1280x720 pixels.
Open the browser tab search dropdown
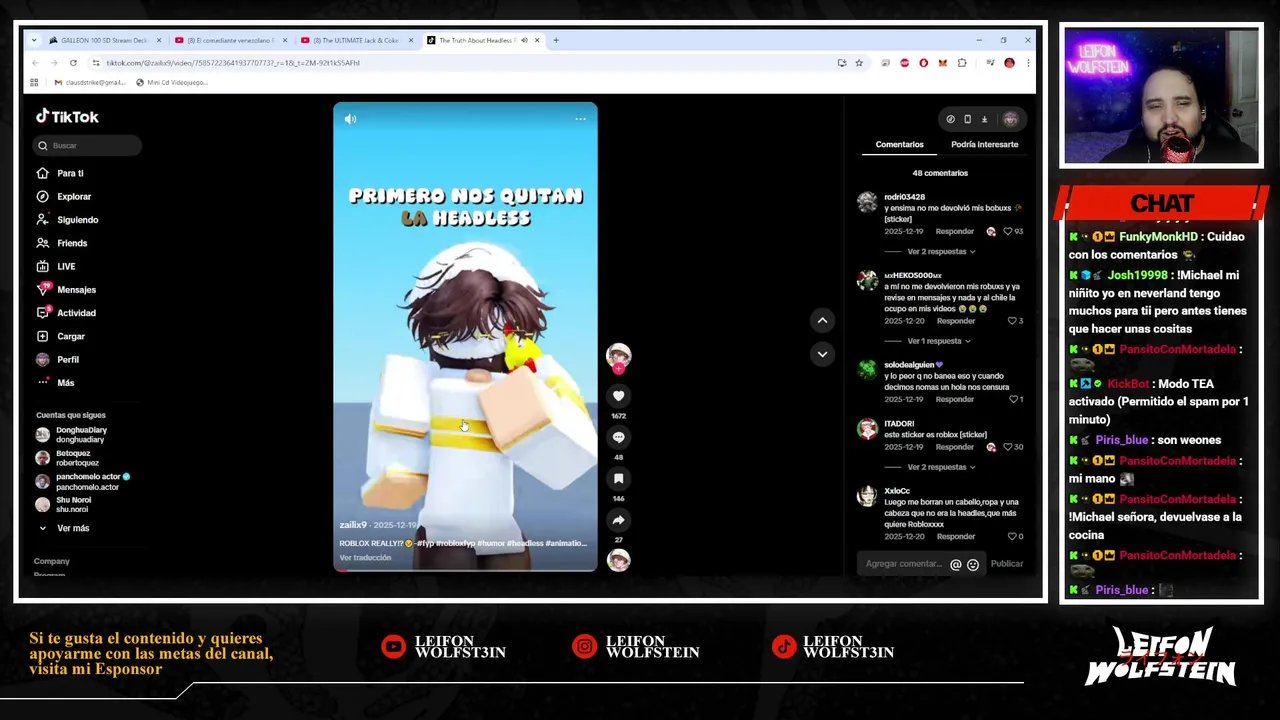(x=34, y=41)
